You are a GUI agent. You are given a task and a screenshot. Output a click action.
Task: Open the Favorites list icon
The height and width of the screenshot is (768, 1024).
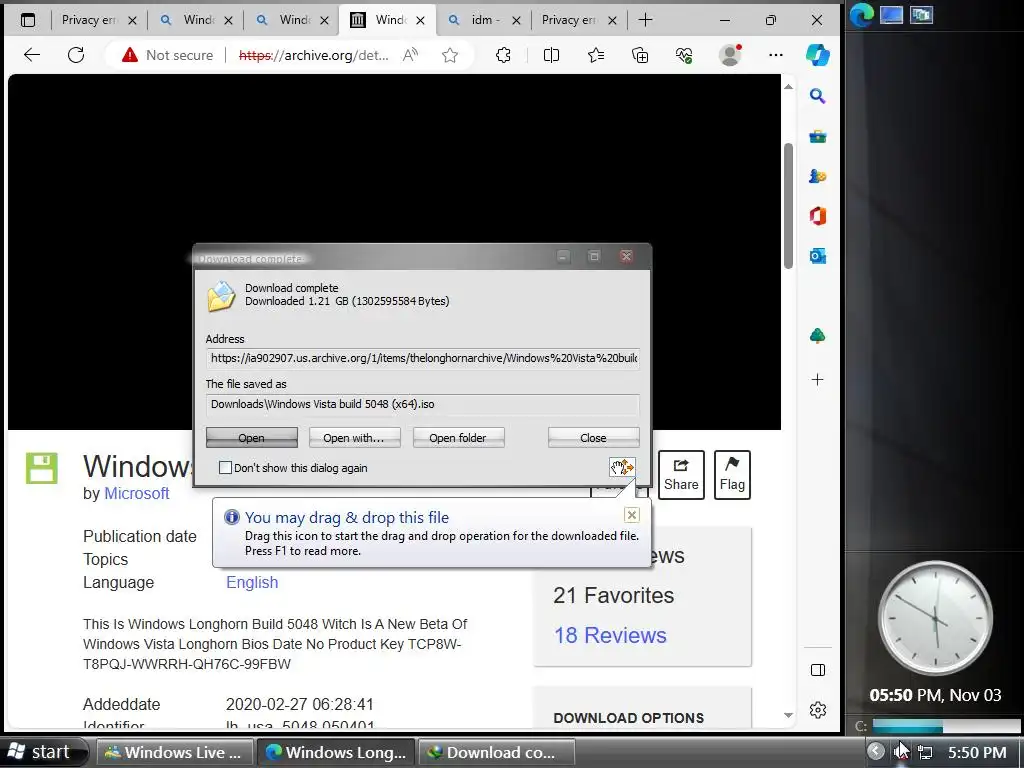596,56
